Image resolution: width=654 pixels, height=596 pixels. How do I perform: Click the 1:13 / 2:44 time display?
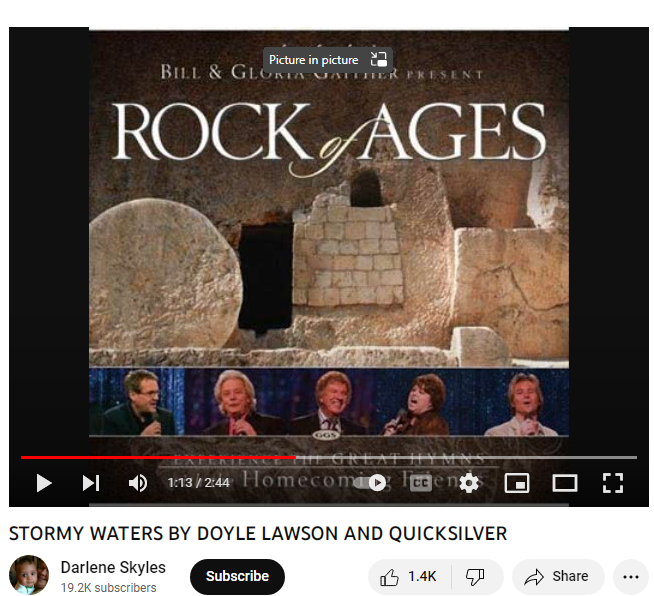click(199, 483)
